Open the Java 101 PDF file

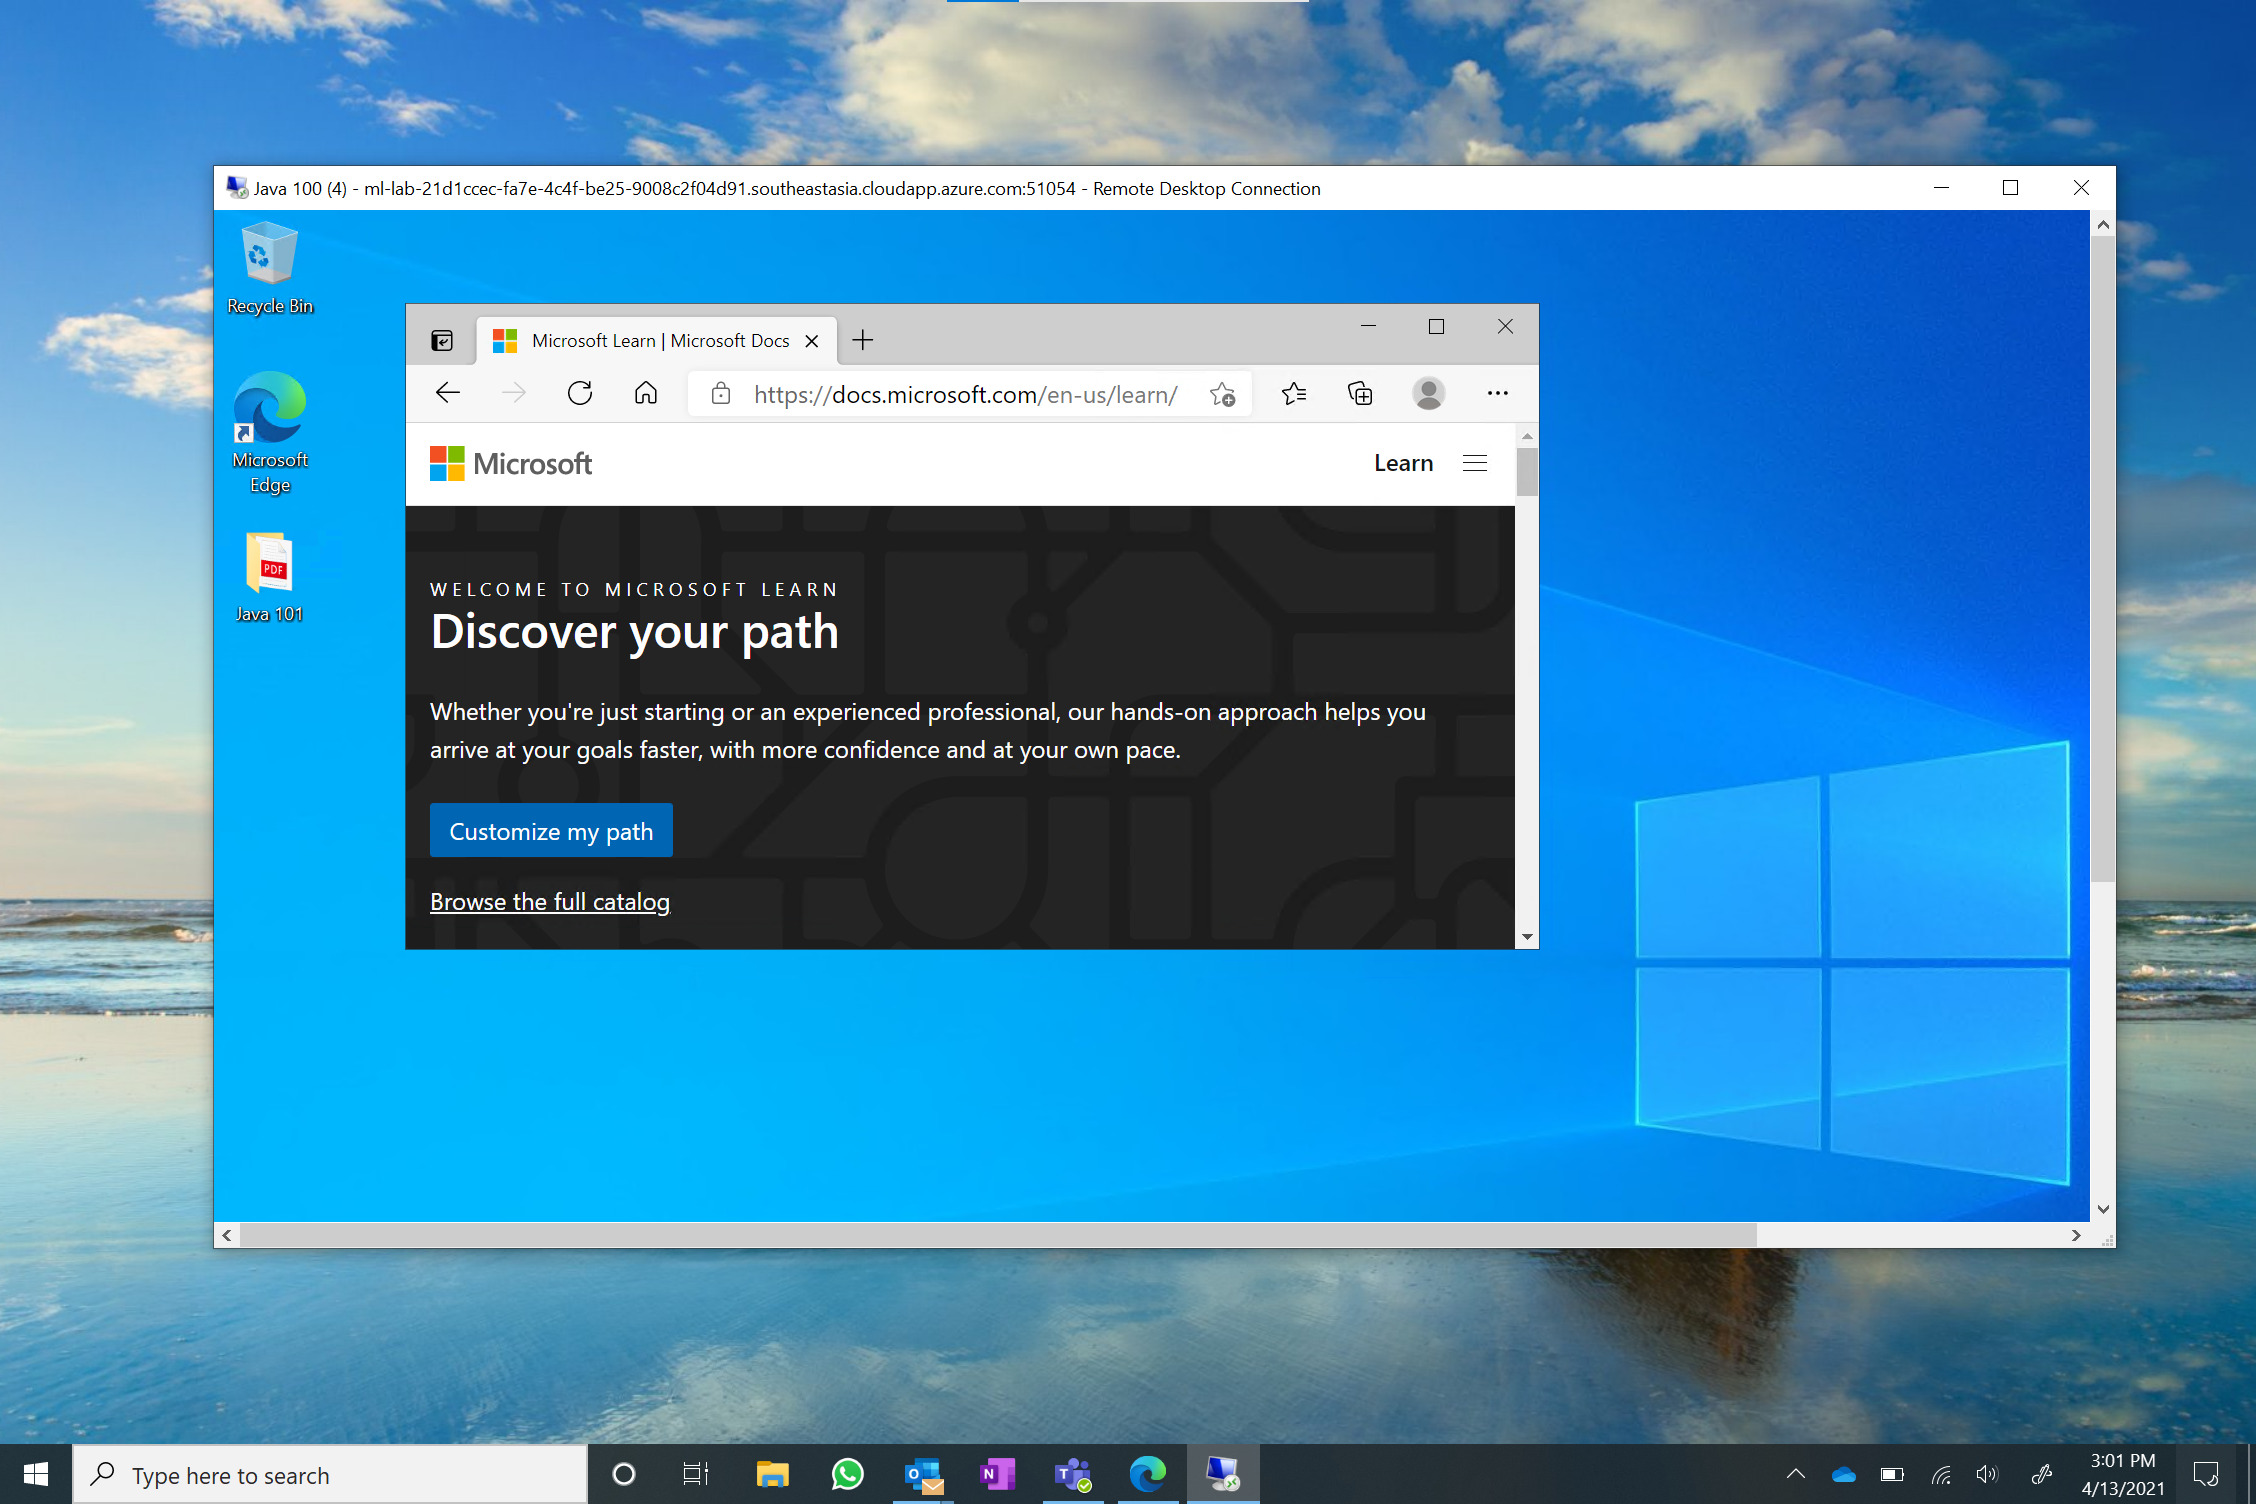point(270,577)
